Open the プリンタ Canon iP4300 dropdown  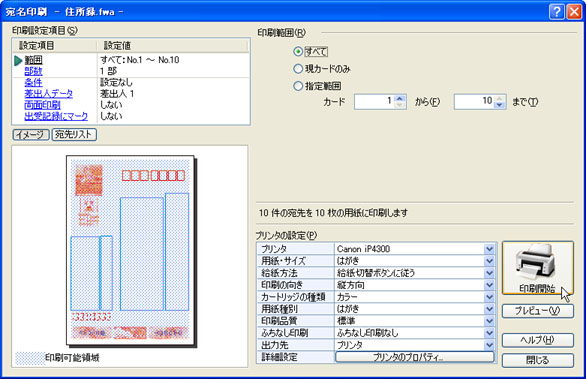(489, 249)
